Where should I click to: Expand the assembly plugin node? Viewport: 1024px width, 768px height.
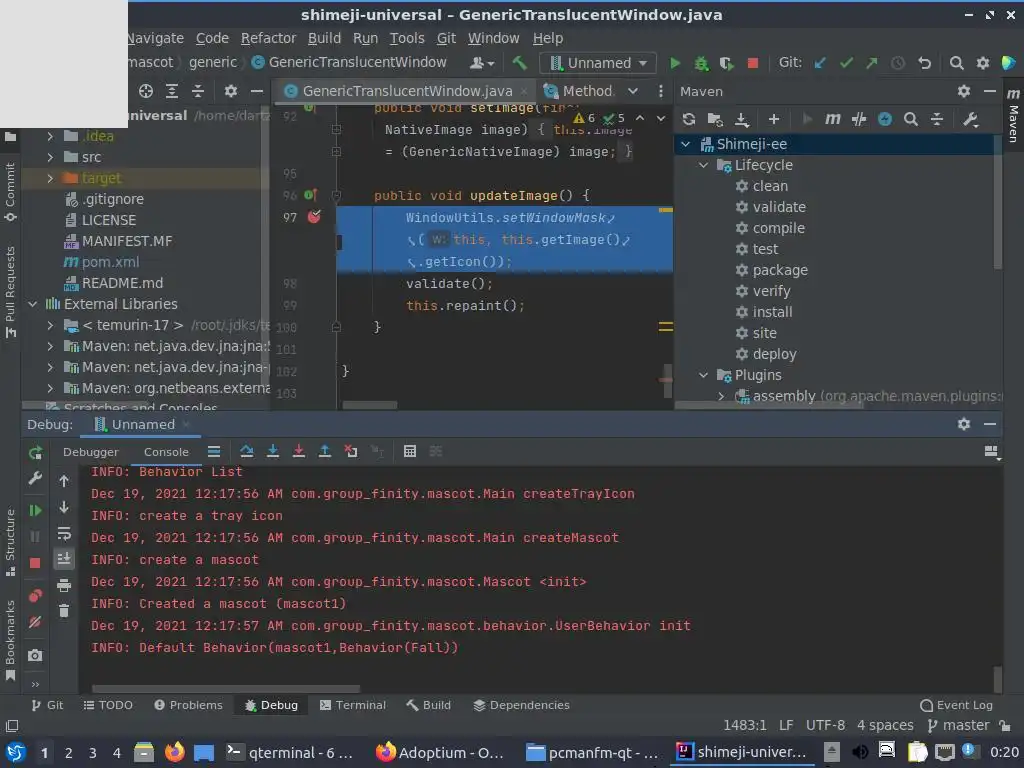(721, 396)
